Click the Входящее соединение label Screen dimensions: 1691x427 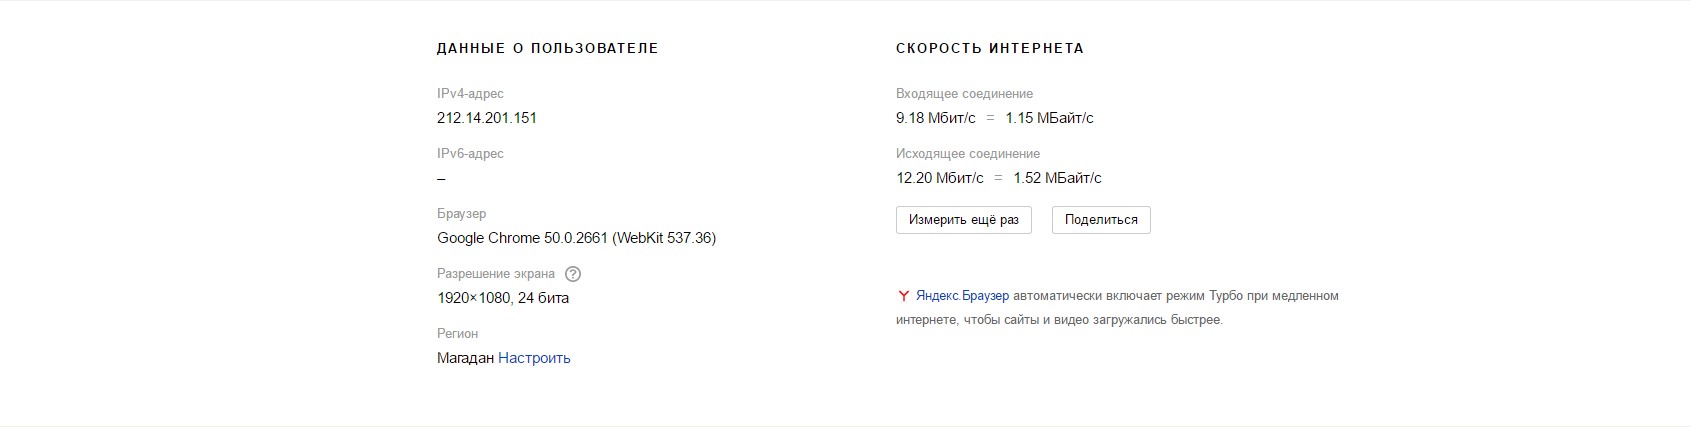964,94
